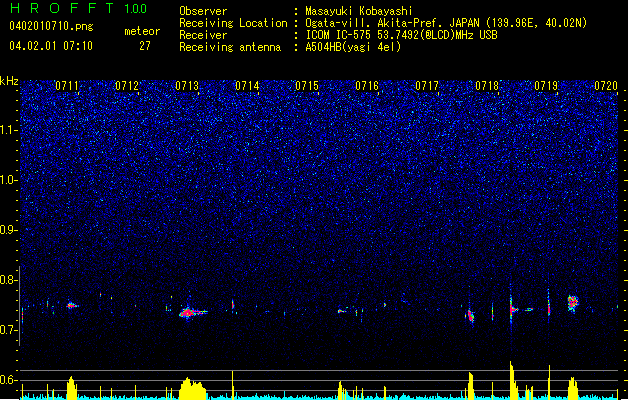Click the 0718 time marker
Image resolution: width=629 pixels, height=400 pixels.
487,86
